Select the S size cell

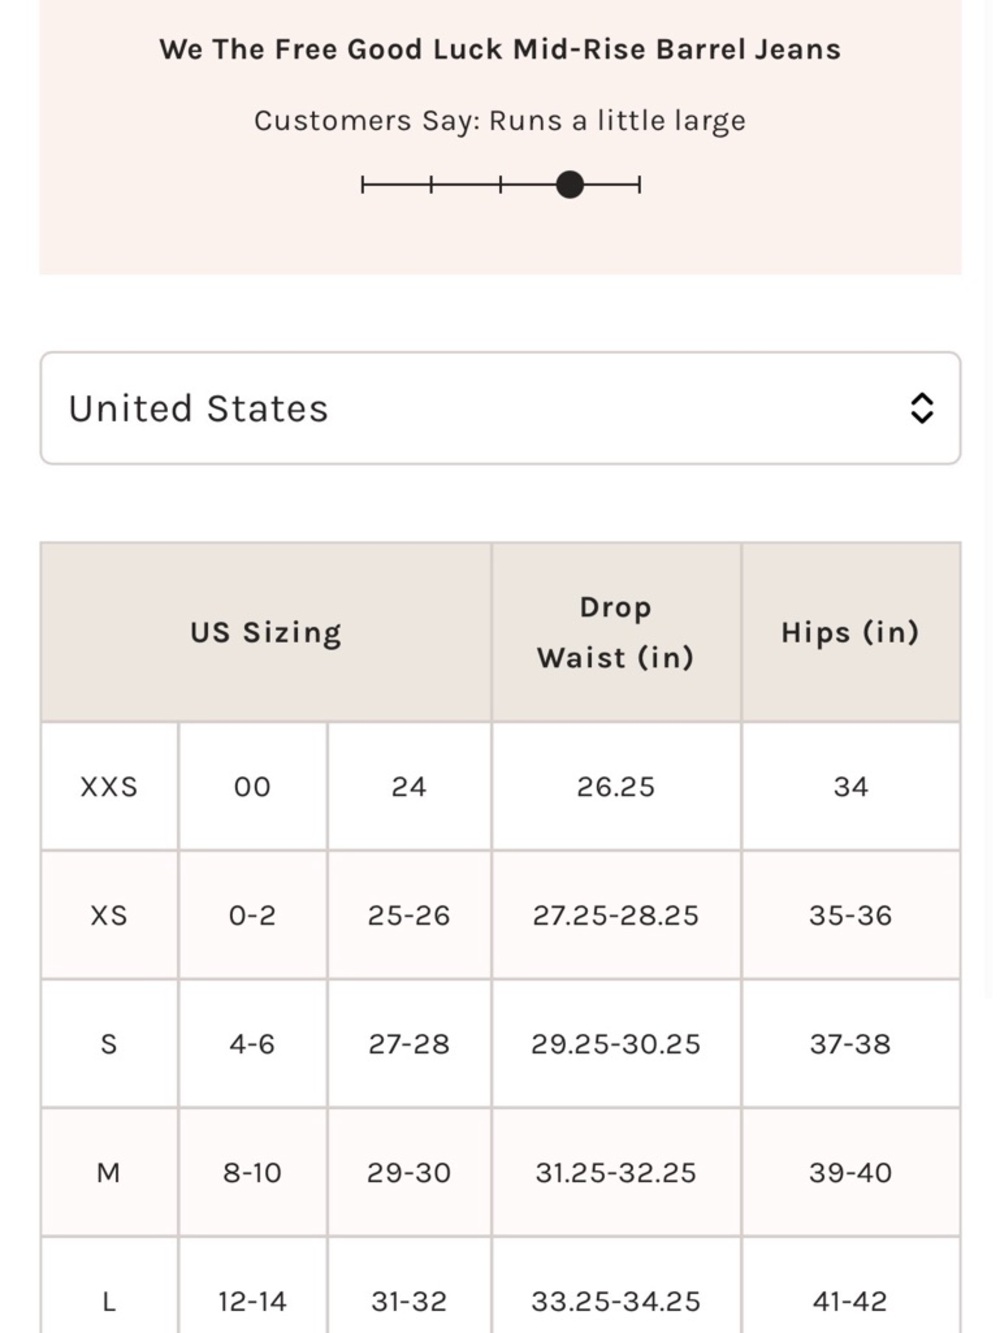pos(109,1044)
